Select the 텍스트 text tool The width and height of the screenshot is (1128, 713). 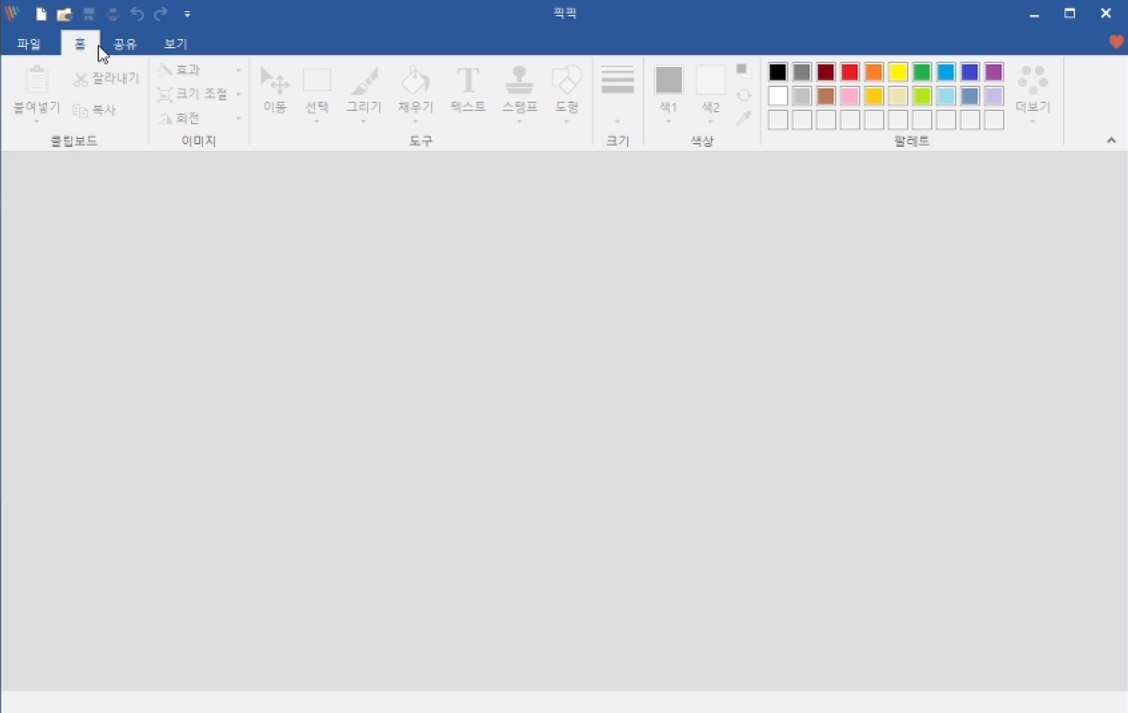(x=468, y=90)
